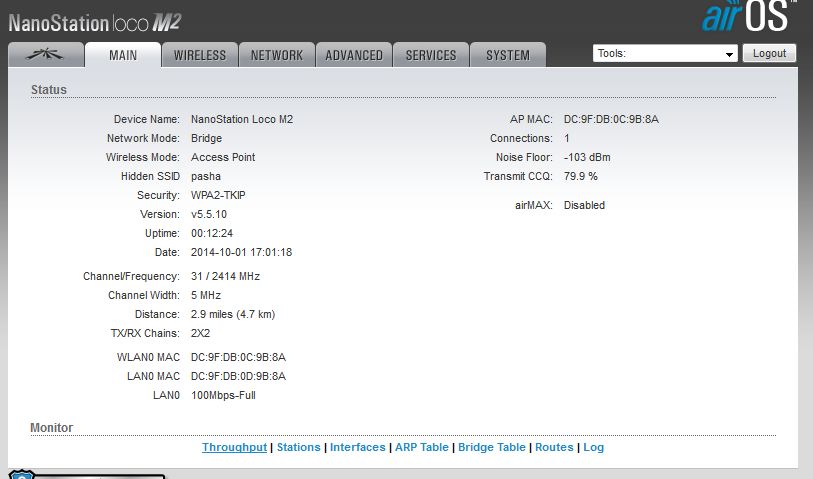
Task: Select the Hidden SSID value pasha
Action: (x=206, y=176)
